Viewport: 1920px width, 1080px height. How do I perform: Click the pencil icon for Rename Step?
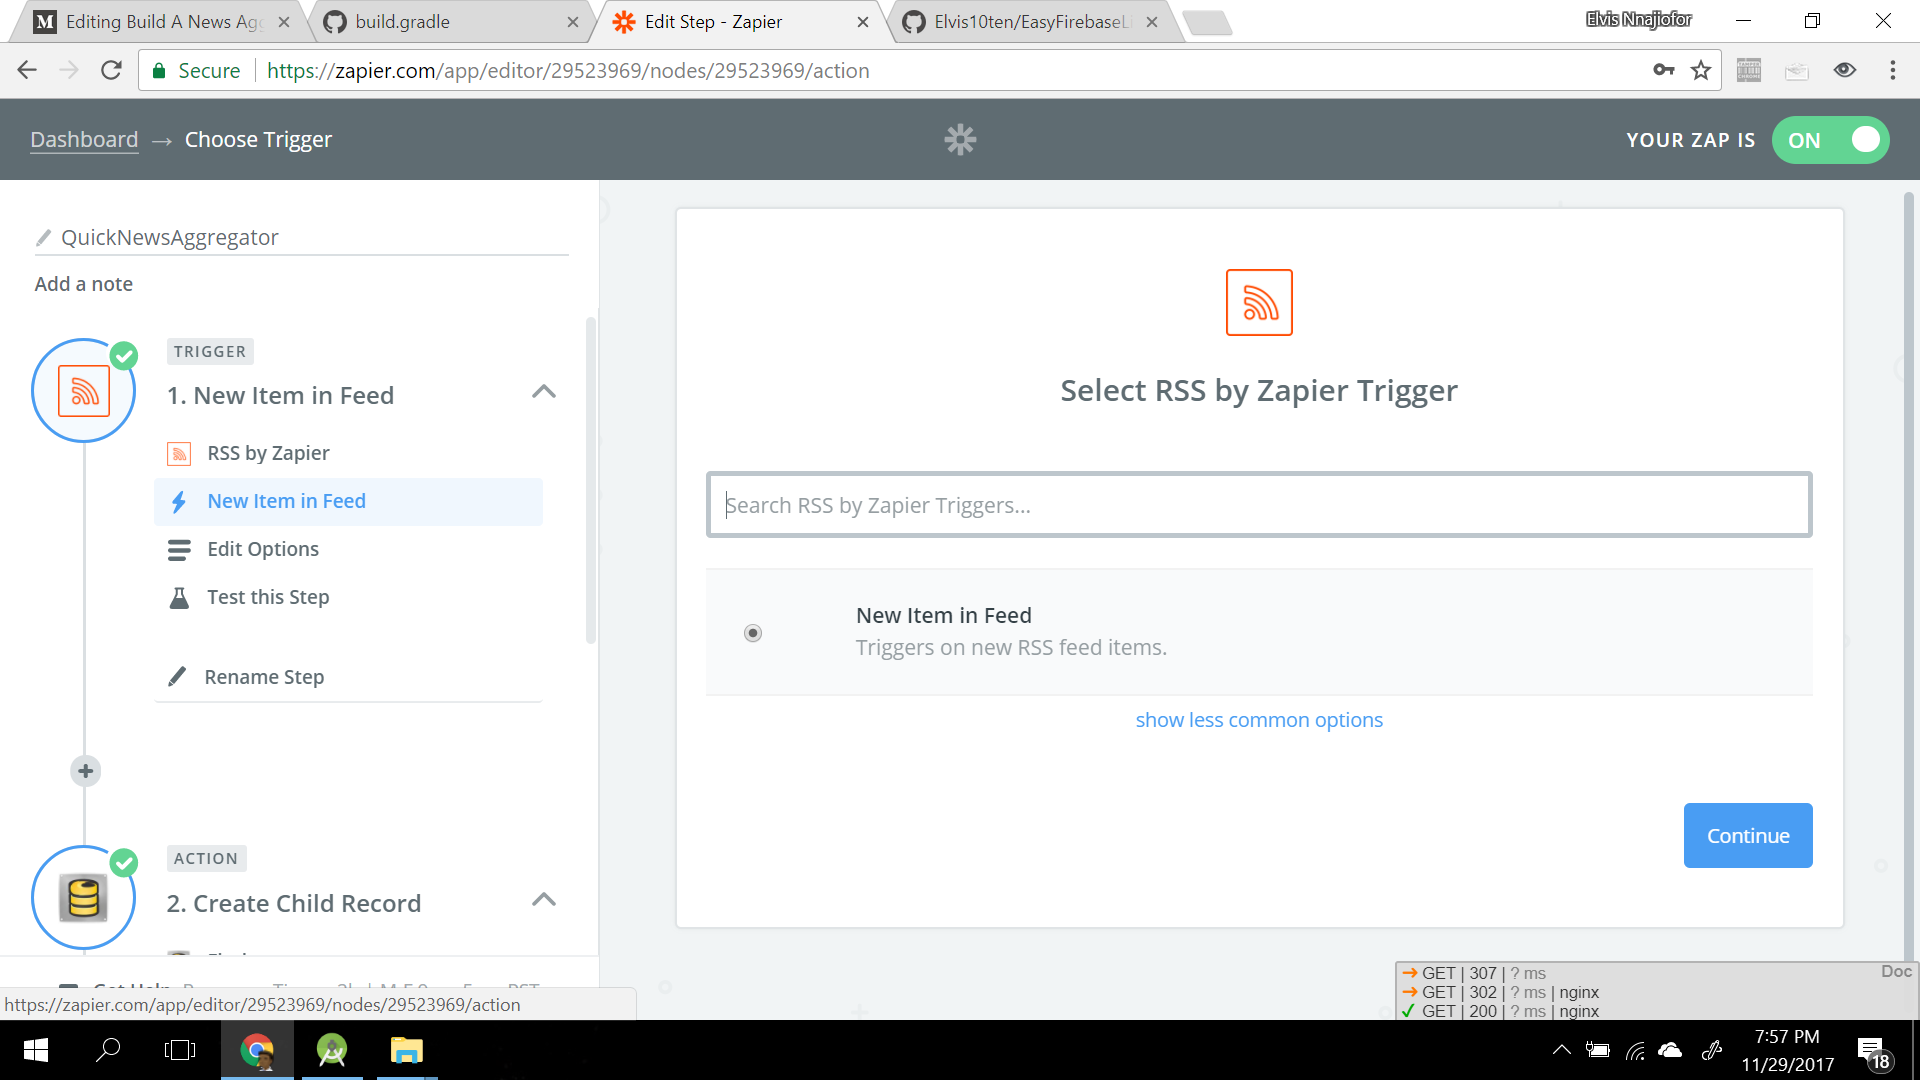177,677
